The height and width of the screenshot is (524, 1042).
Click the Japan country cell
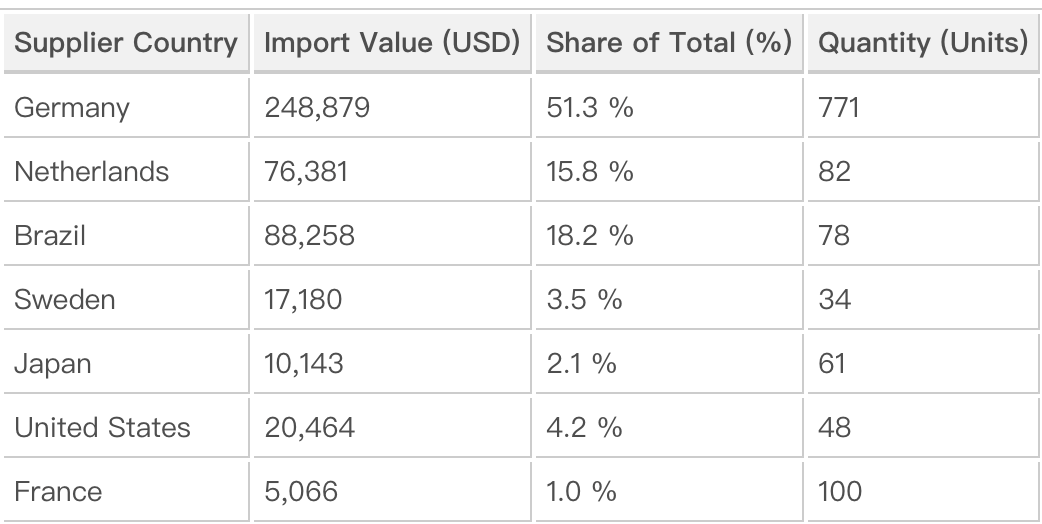[52, 363]
